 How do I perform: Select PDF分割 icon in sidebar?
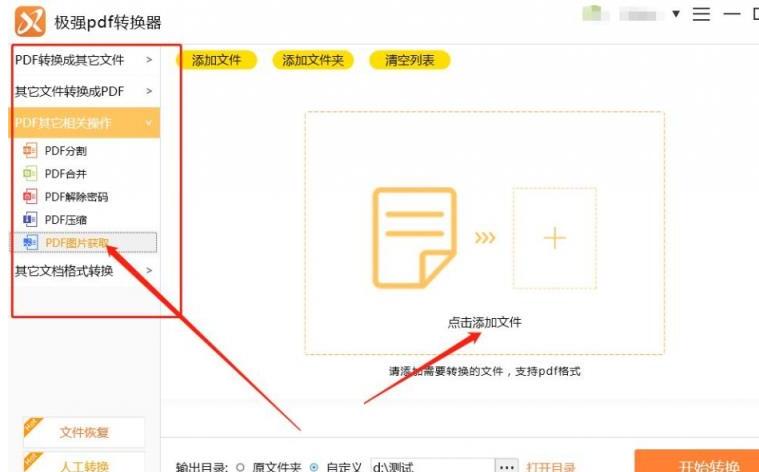(x=30, y=151)
